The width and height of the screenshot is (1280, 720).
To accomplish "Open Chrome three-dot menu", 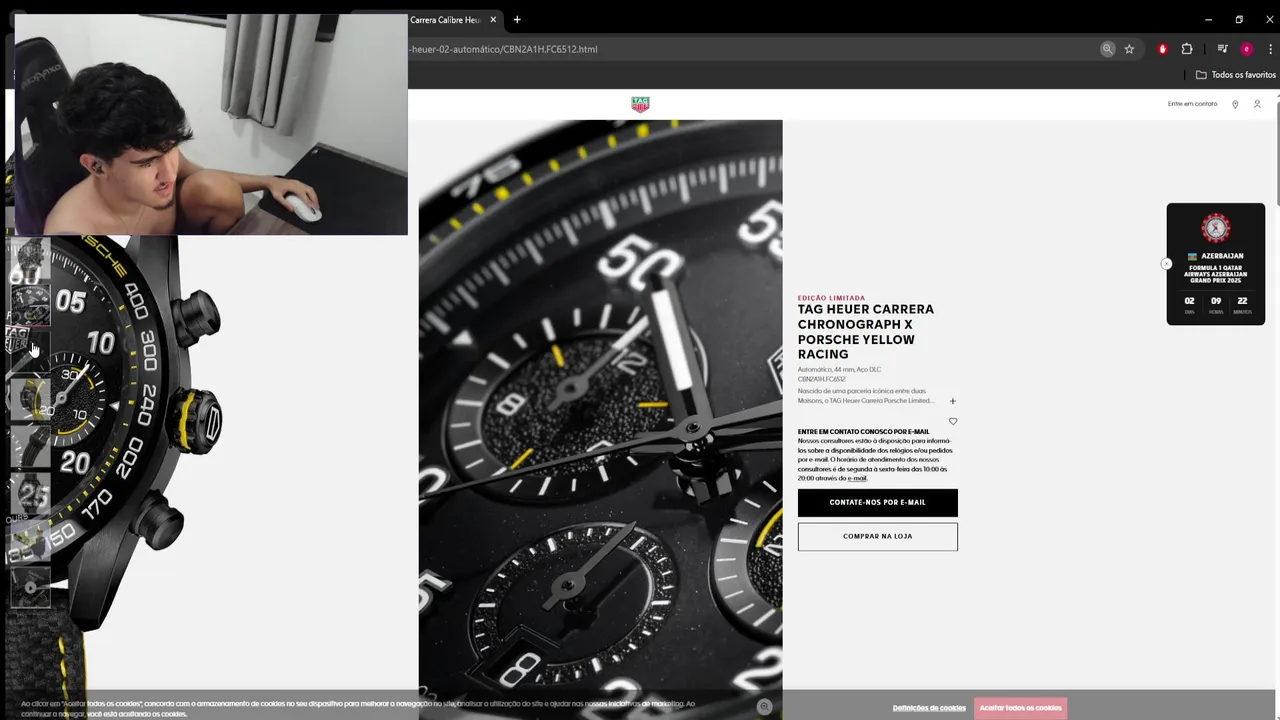I will click(1270, 49).
